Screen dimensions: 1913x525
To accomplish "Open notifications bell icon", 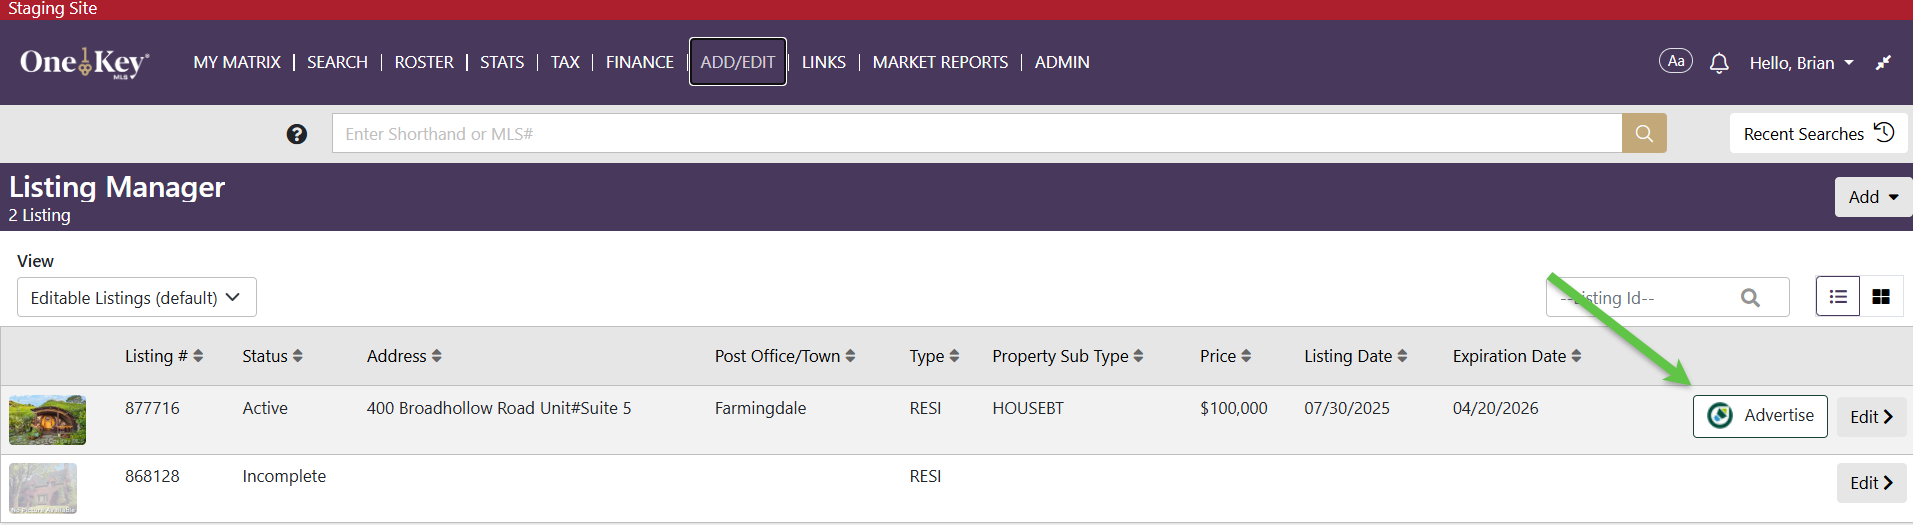I will (1719, 63).
